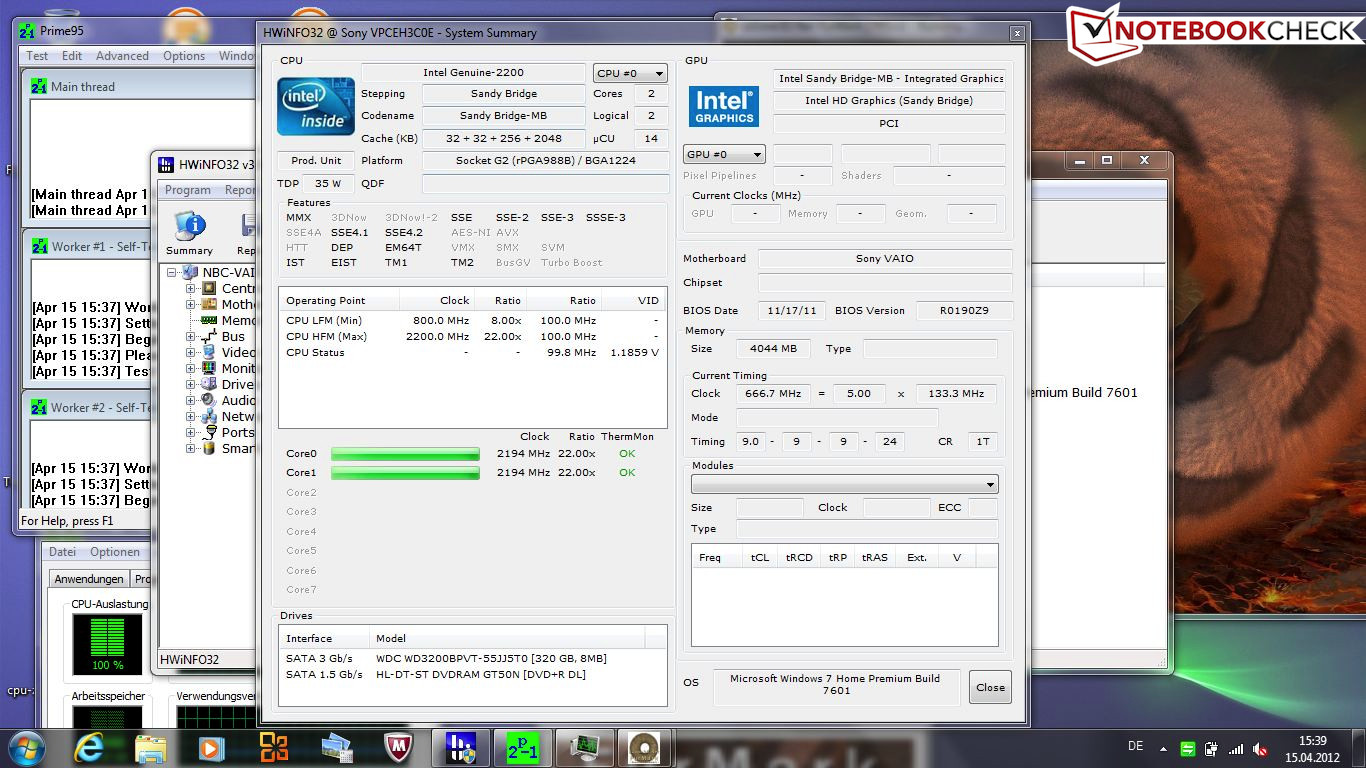Select the HL-DT-ST DVDRAM GT50N row
The width and height of the screenshot is (1366, 768).
coord(472,674)
